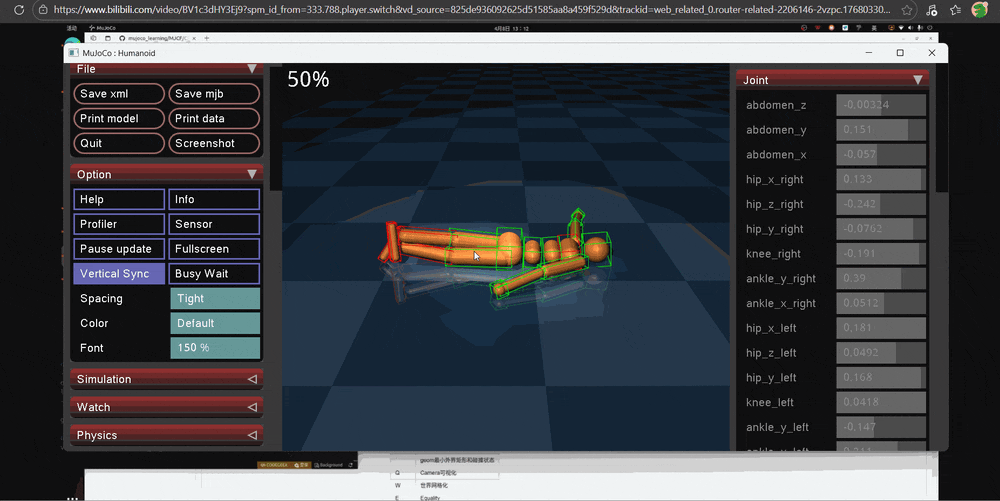Image resolution: width=1000 pixels, height=501 pixels.
Task: Click the humanoid's head sphere in the viewport
Action: coord(596,249)
